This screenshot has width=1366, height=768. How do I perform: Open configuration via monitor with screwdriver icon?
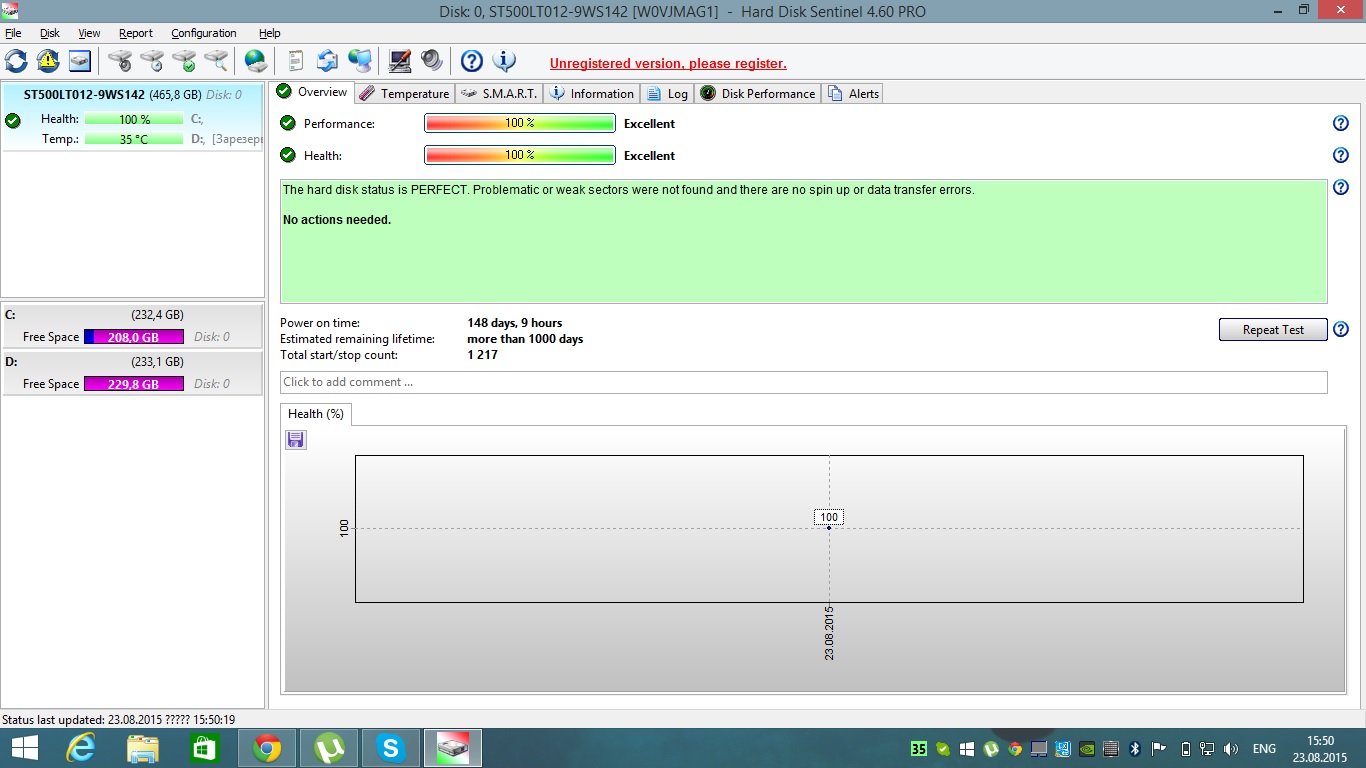pyautogui.click(x=400, y=61)
